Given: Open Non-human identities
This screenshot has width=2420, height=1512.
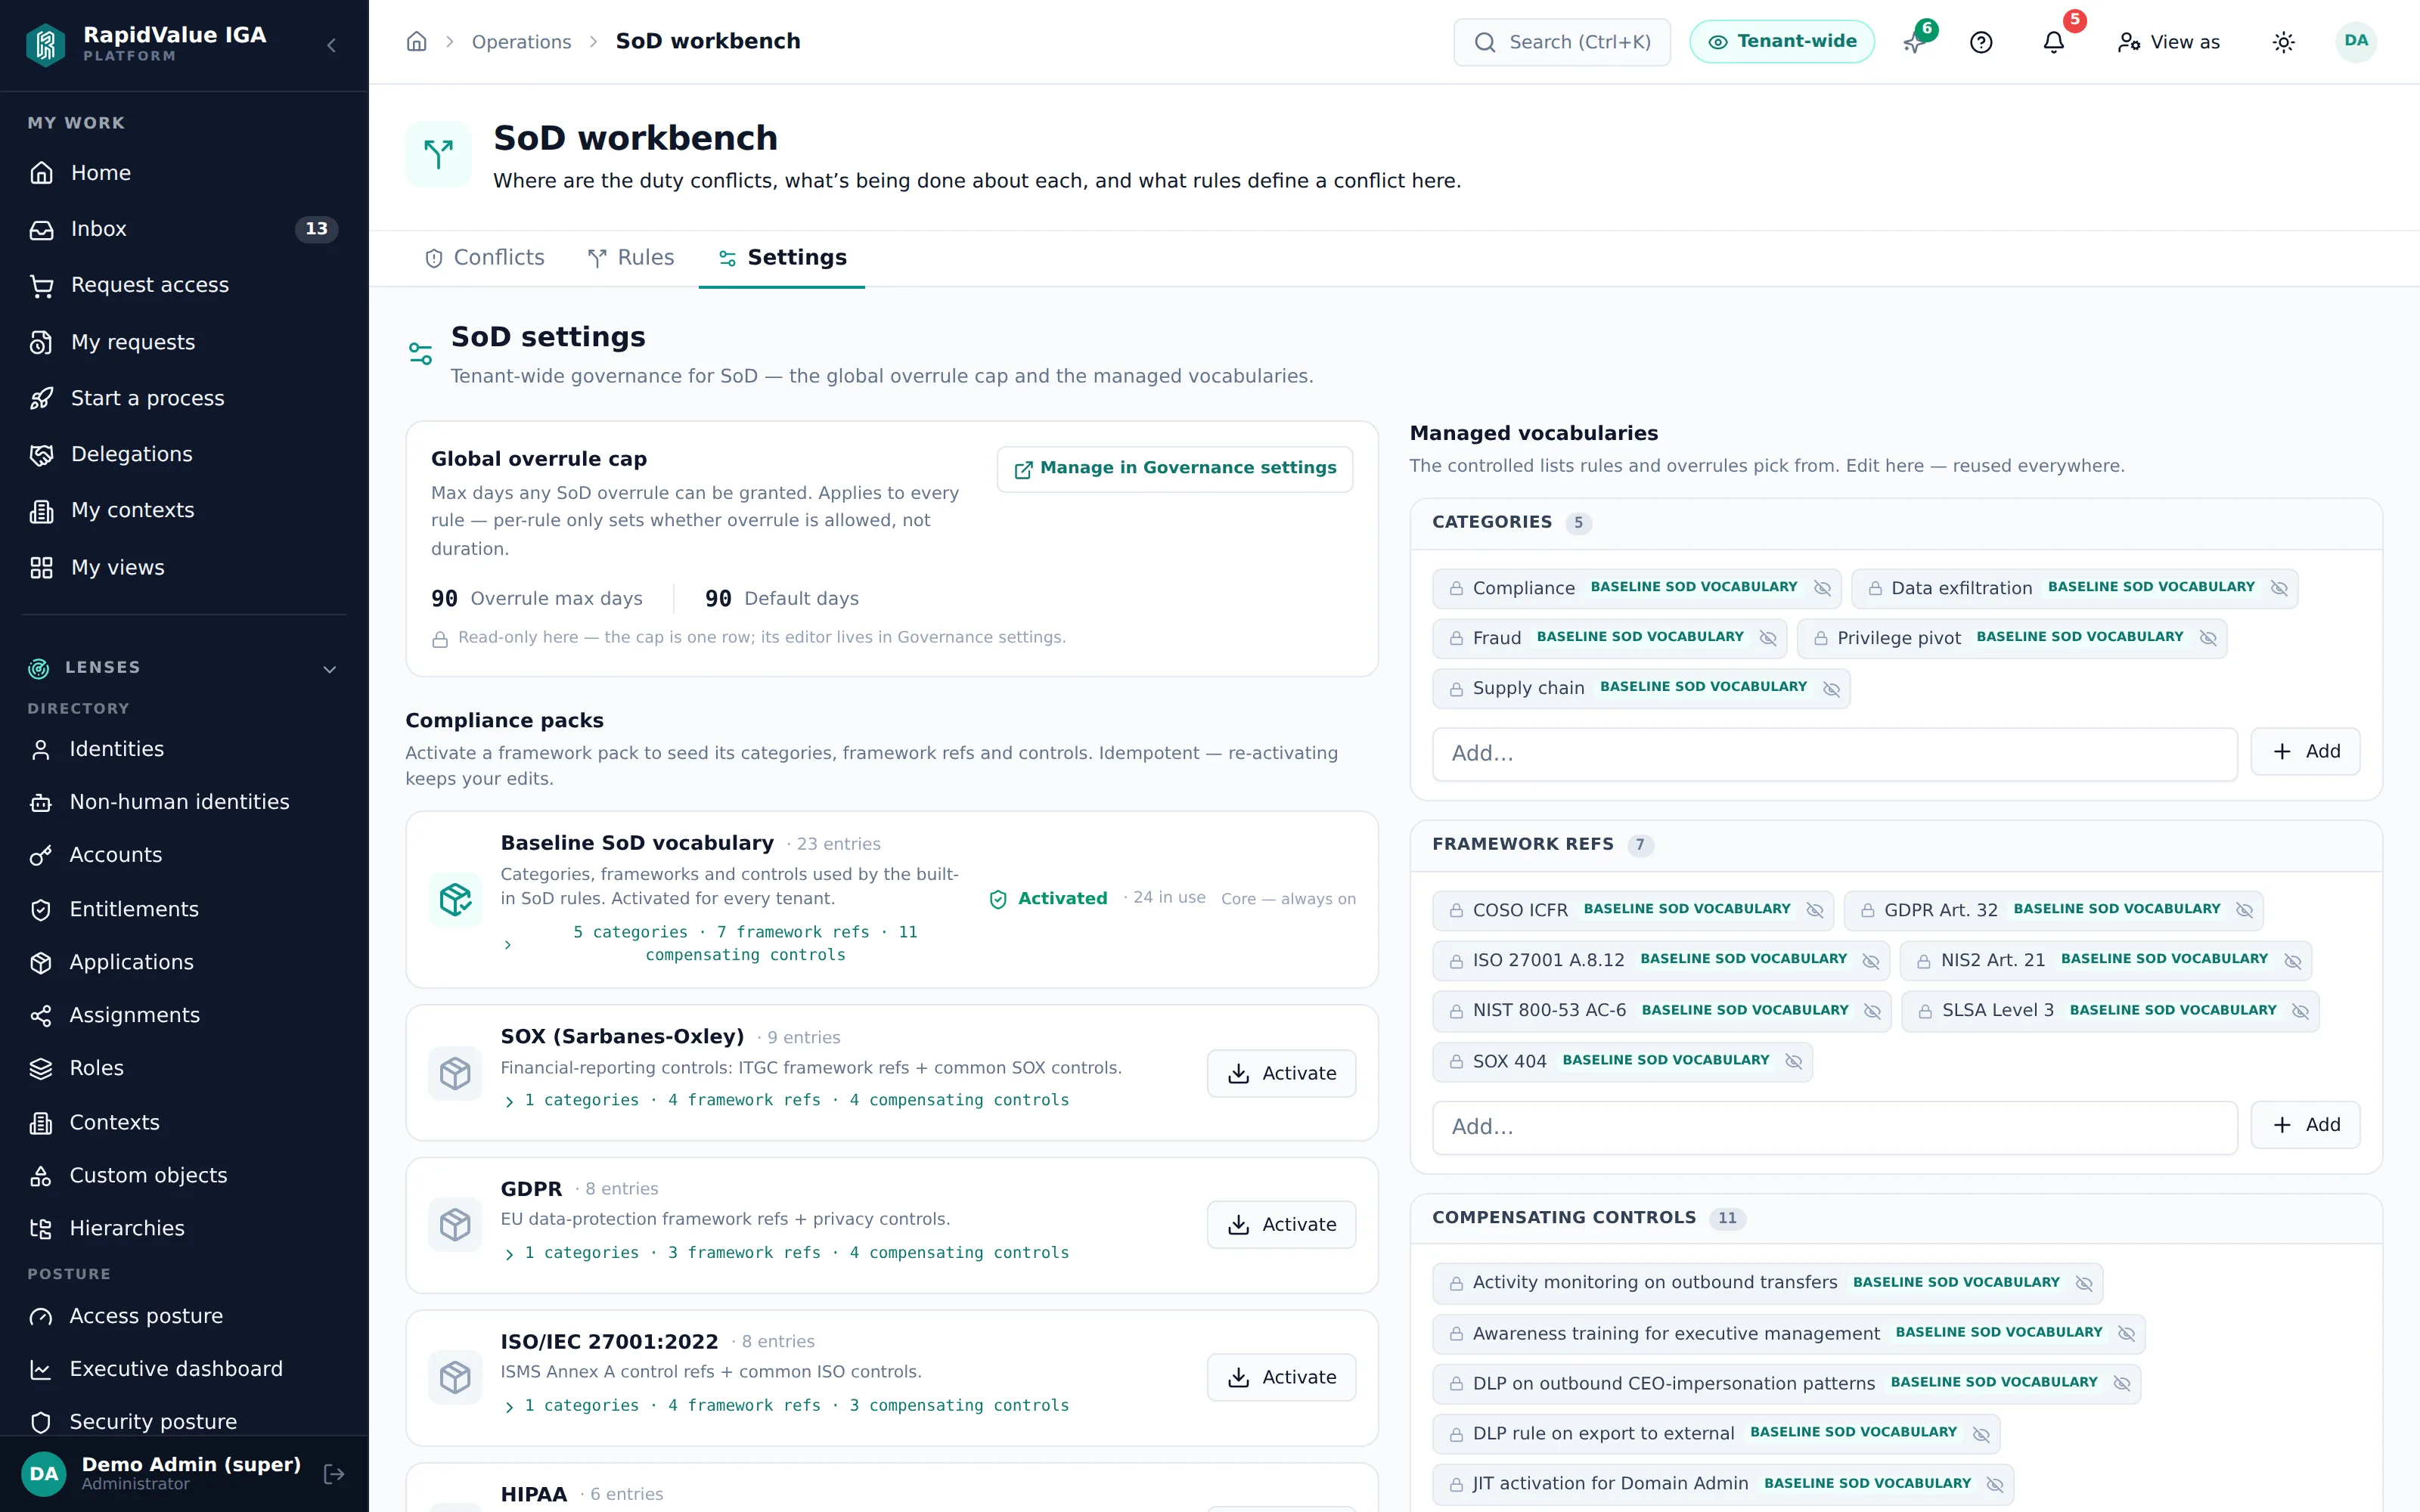Looking at the screenshot, I should [184, 802].
